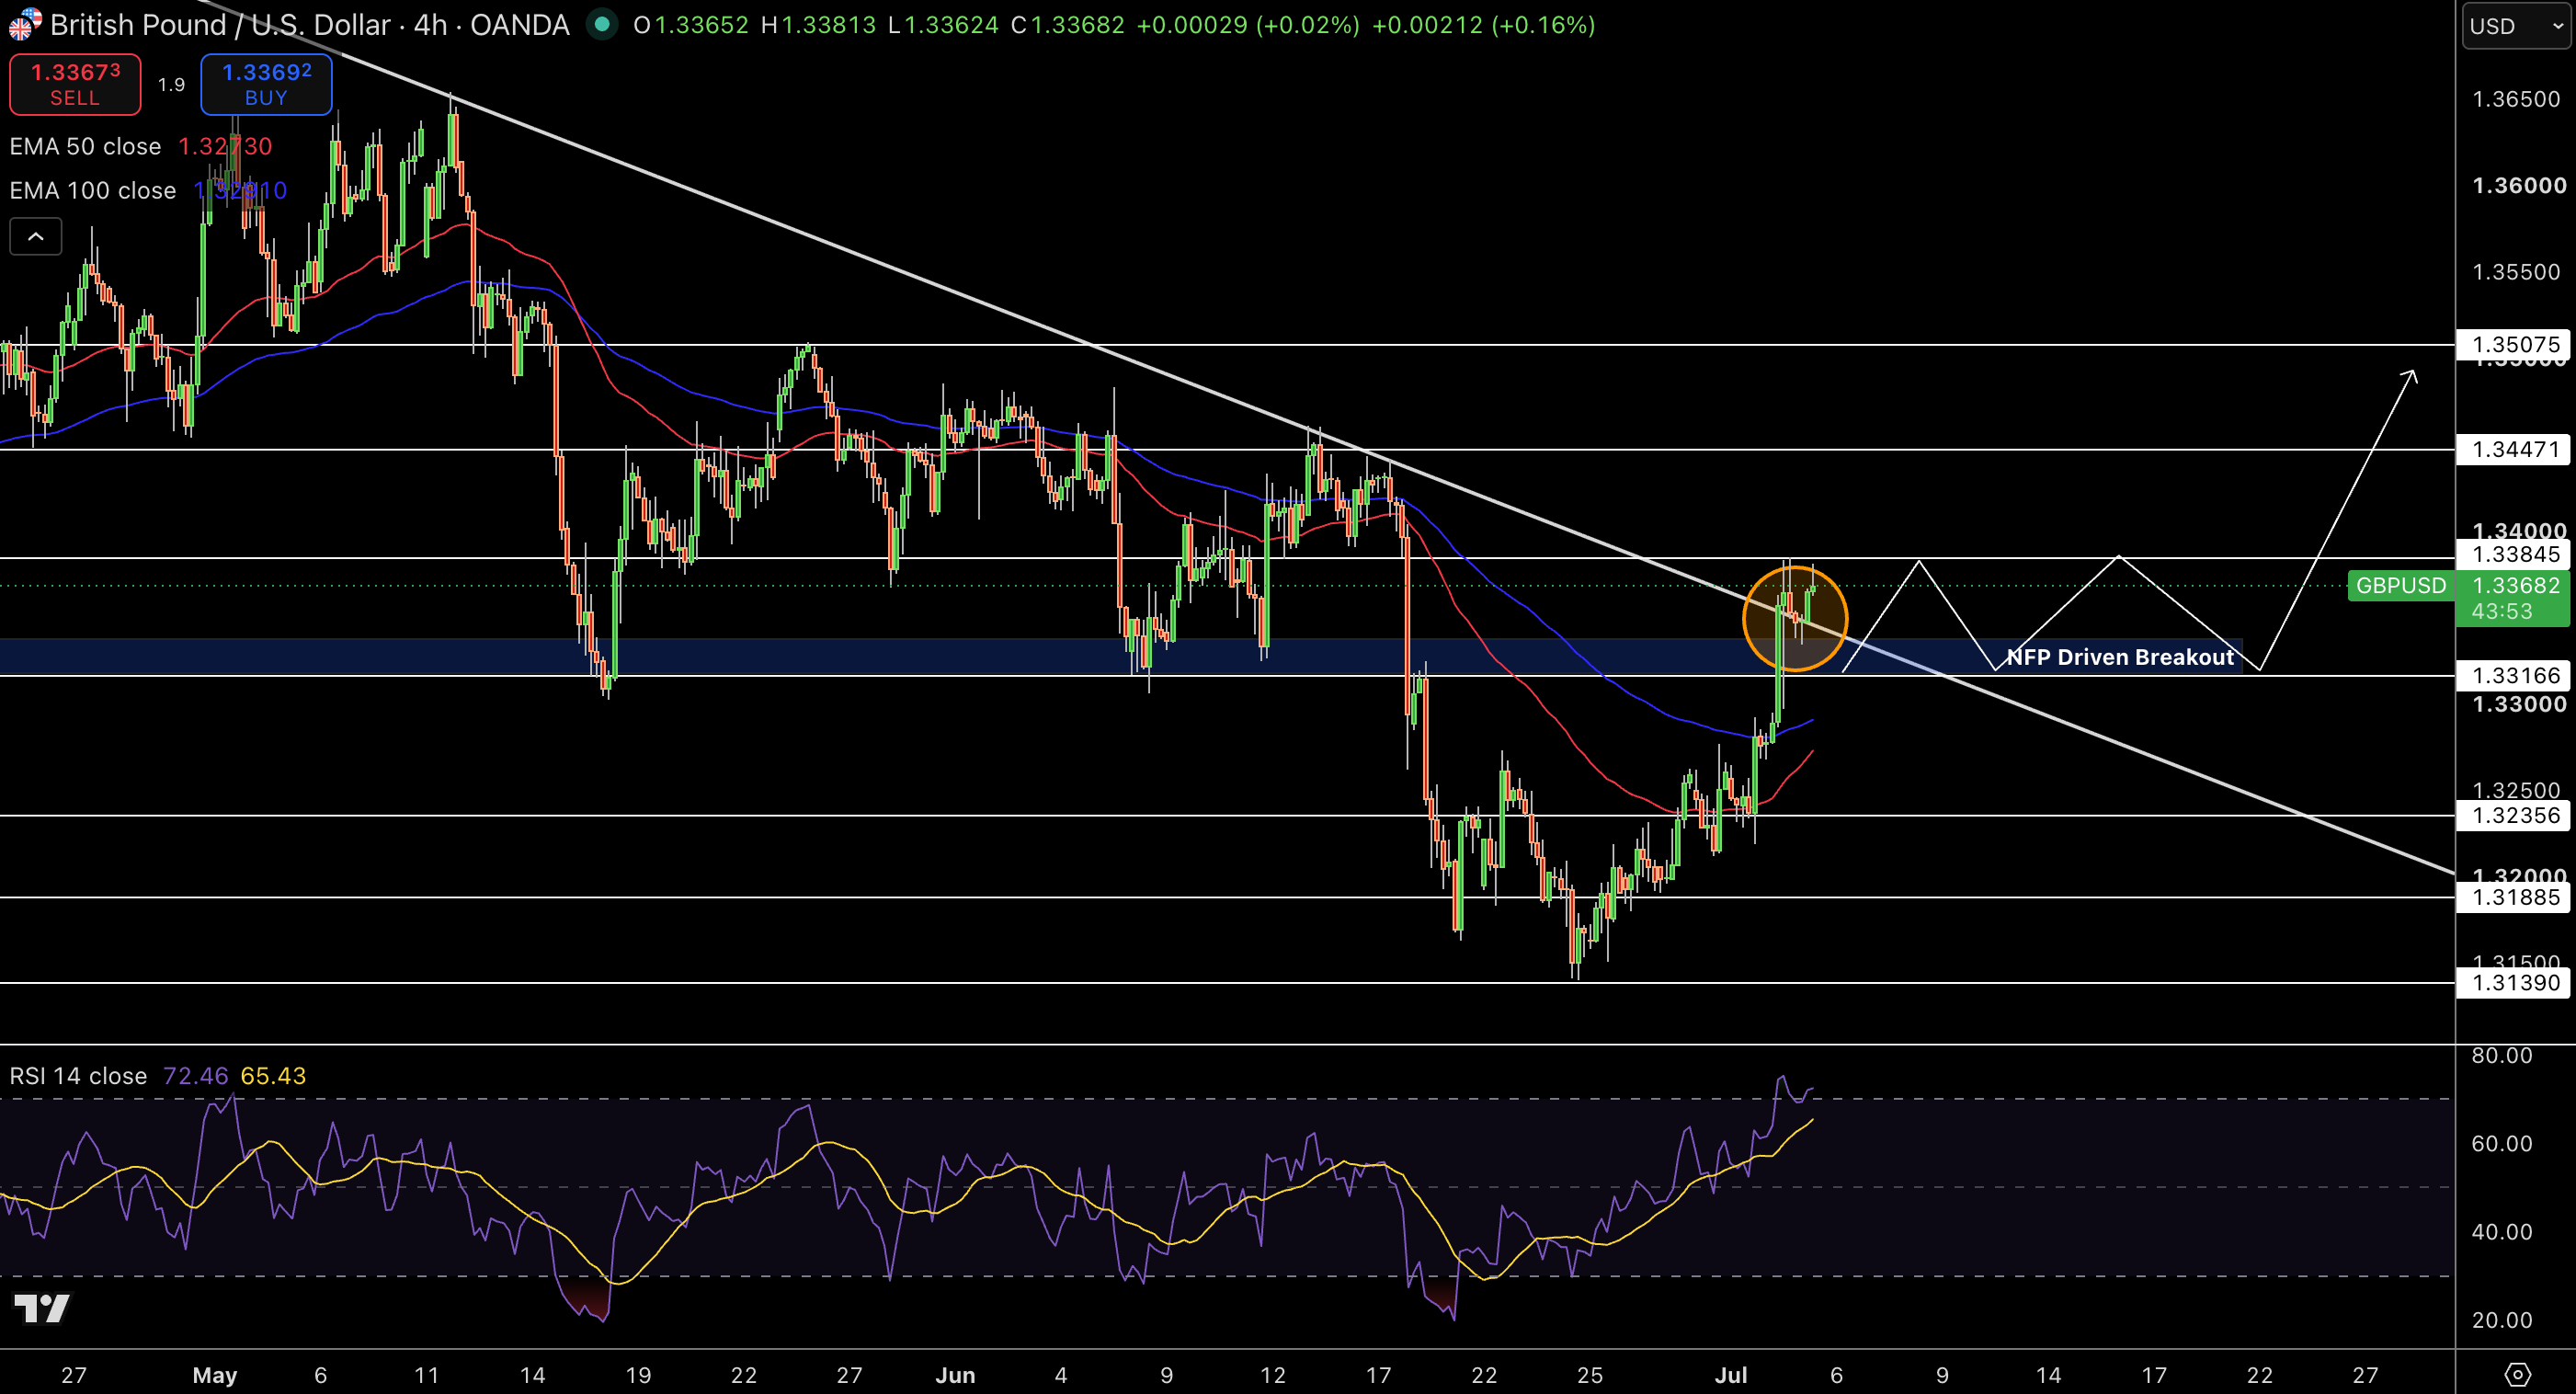Select the EMA 100 close indicator label
The width and height of the screenshot is (2576, 1394).
(x=93, y=190)
